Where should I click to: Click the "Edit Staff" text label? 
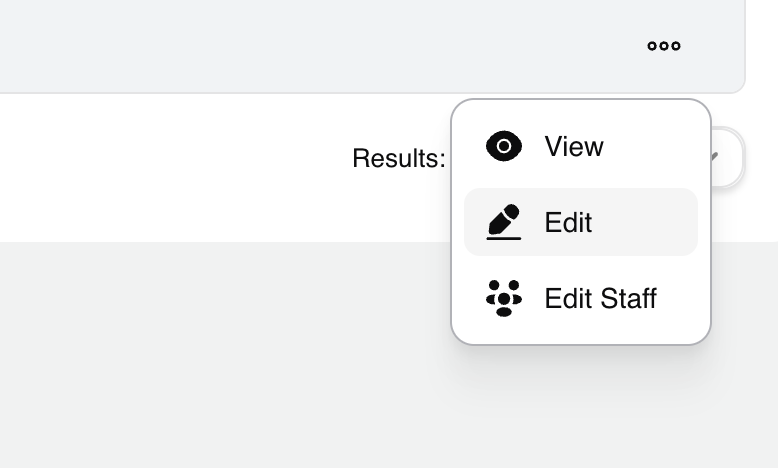(600, 298)
